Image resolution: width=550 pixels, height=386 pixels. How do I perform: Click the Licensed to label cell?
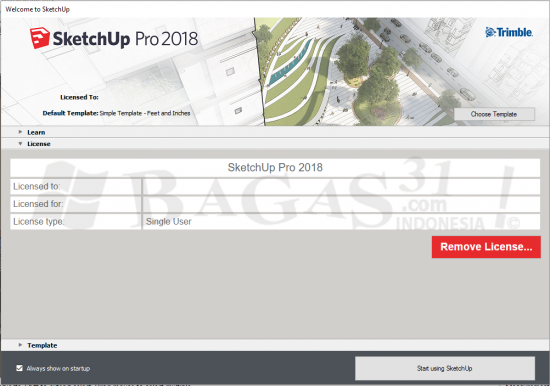pyautogui.click(x=75, y=187)
